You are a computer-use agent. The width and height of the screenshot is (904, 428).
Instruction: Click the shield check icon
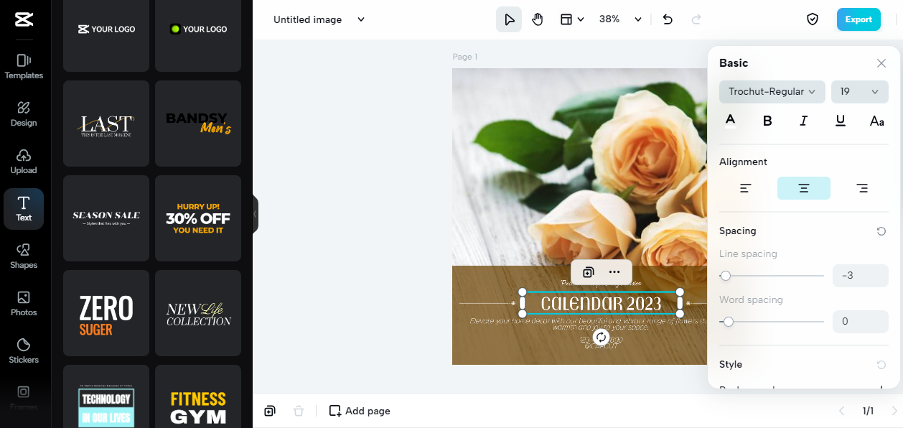[x=812, y=20]
